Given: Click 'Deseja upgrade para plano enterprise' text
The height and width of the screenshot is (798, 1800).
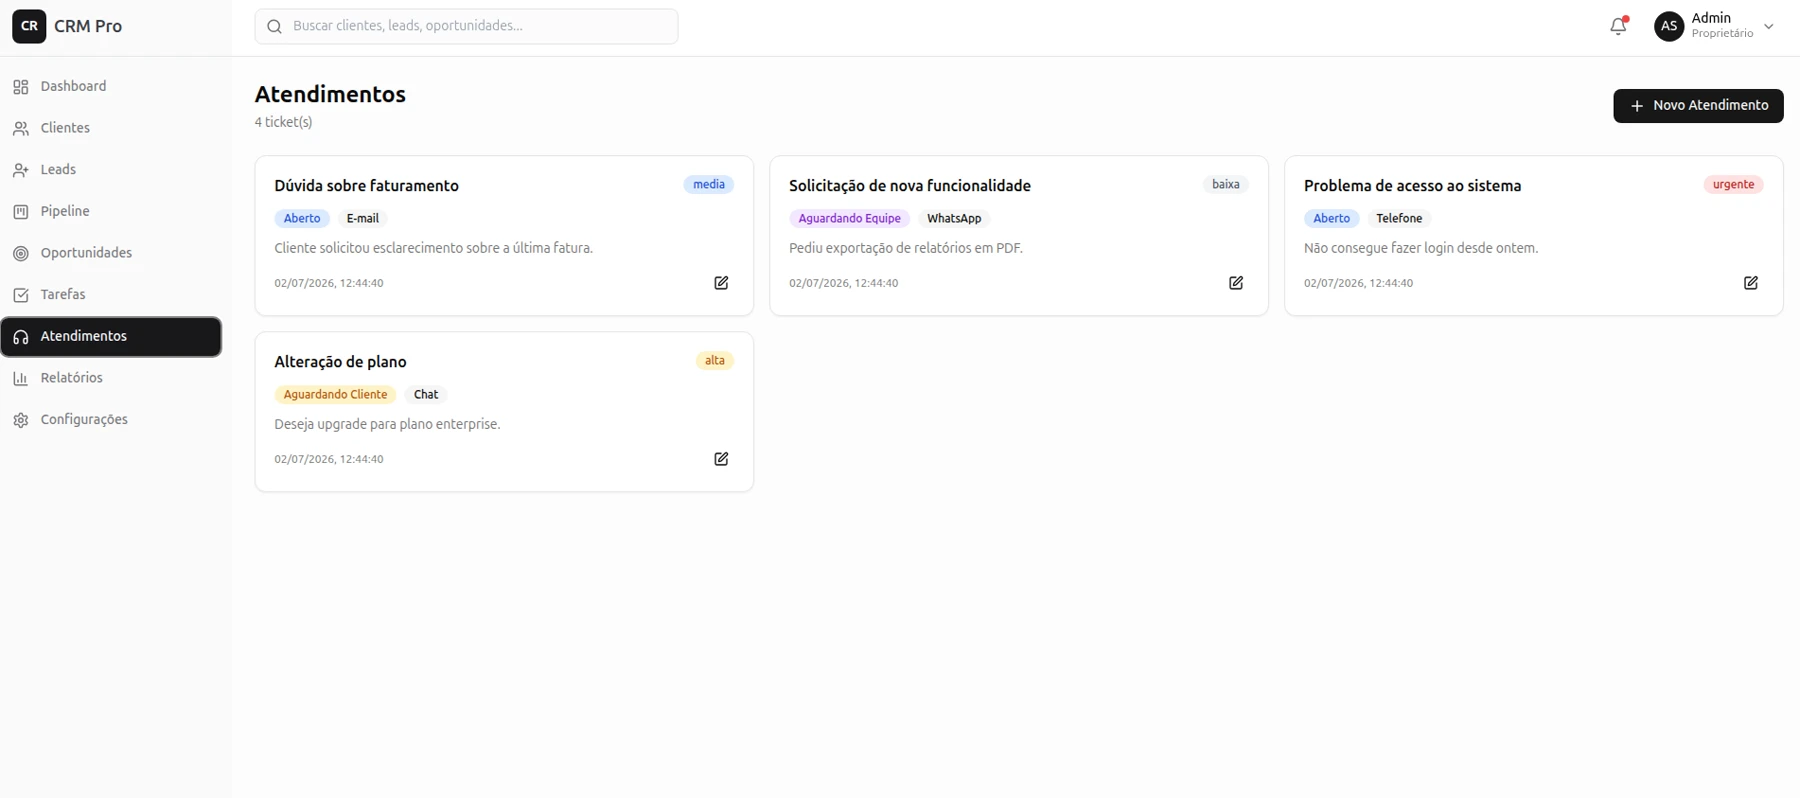Looking at the screenshot, I should pyautogui.click(x=387, y=424).
